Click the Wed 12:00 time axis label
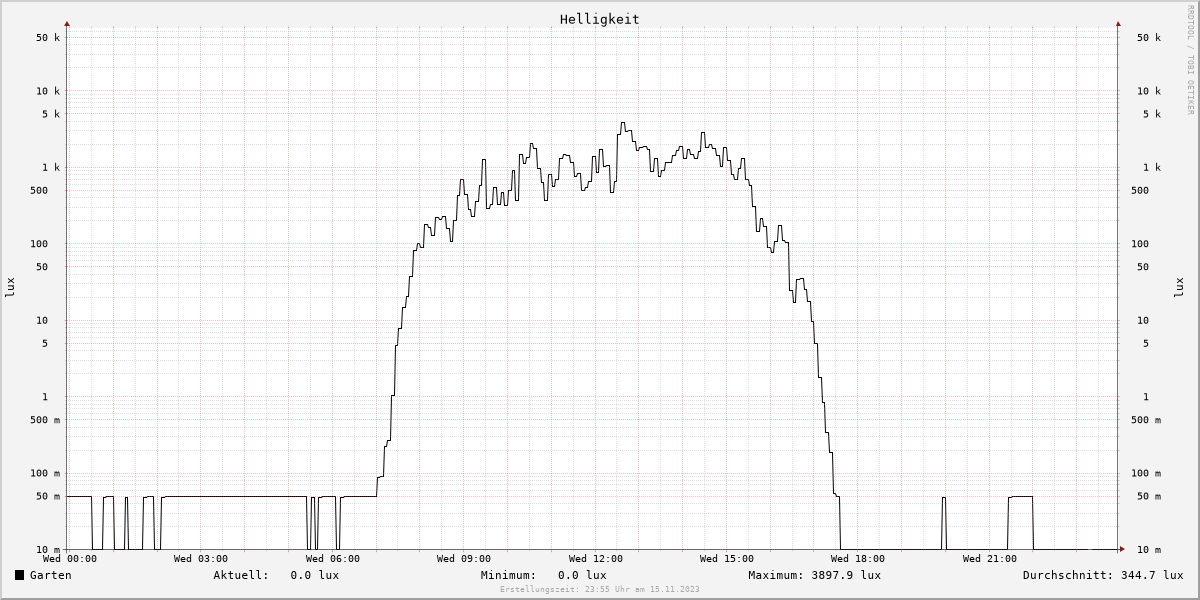The image size is (1200, 600). [595, 559]
